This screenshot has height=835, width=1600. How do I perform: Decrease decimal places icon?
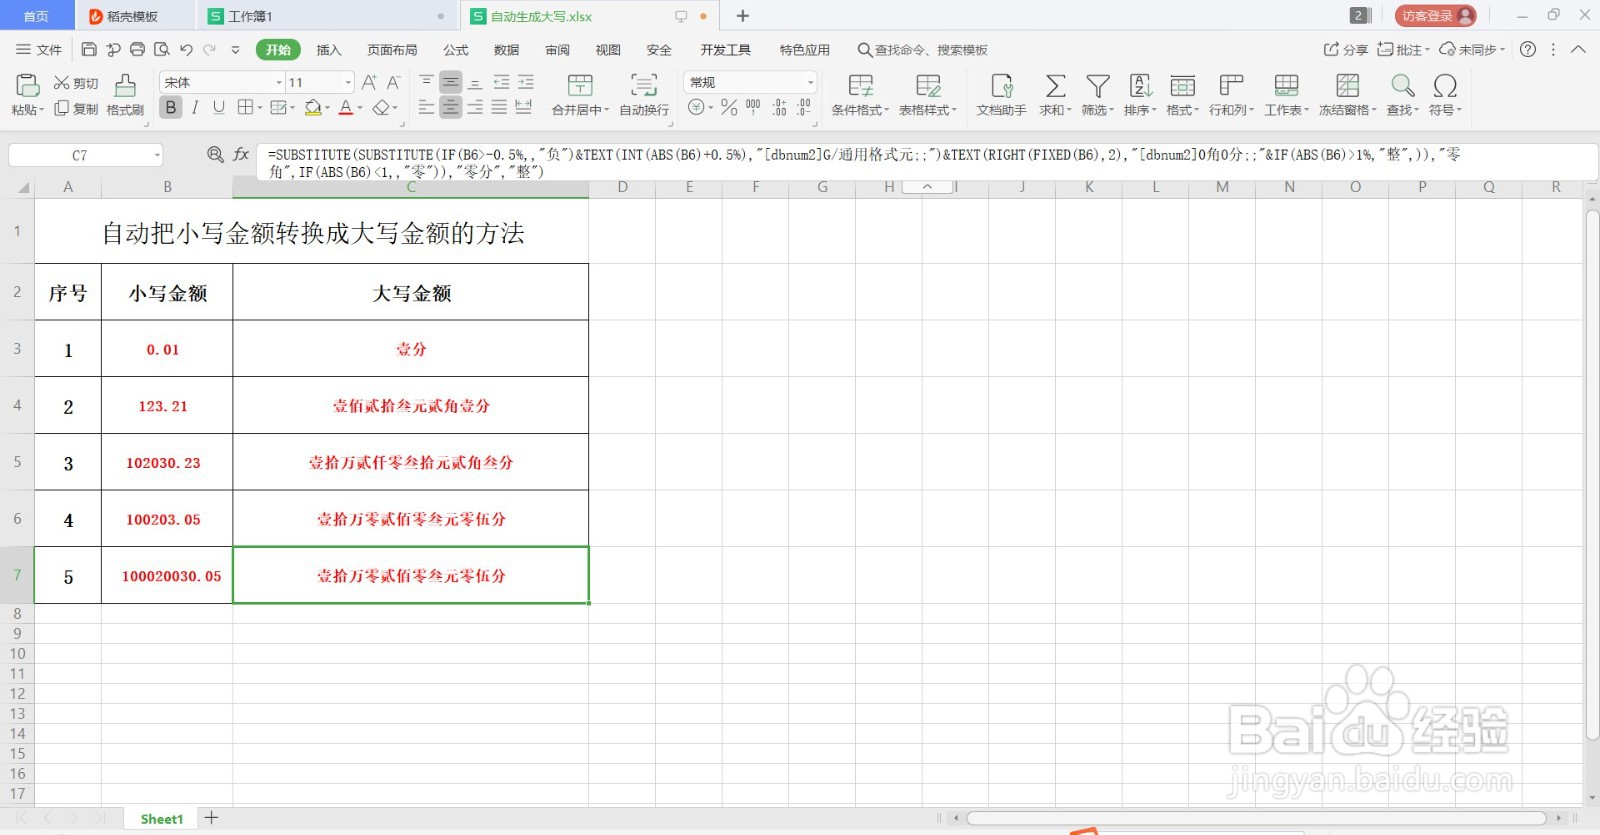[x=804, y=108]
